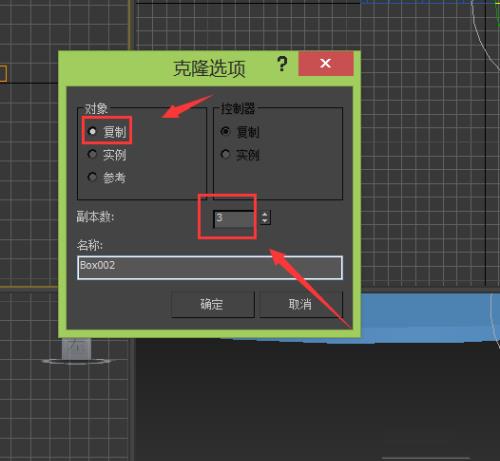Decrease copies with spinner down arrow
Viewport: 500px width, 461px height.
coord(265,221)
